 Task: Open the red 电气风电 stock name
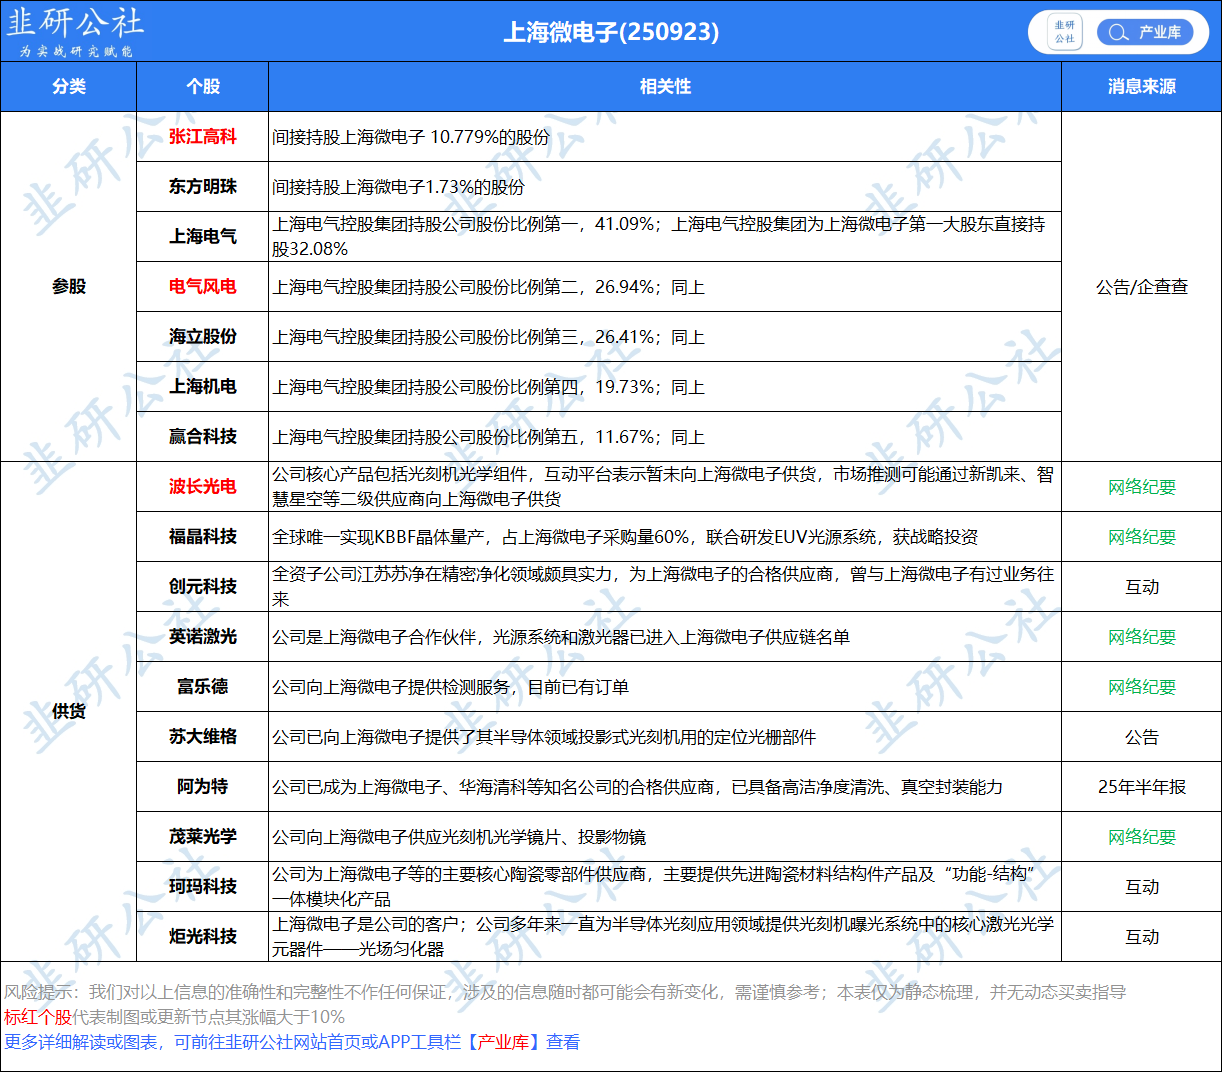[203, 287]
